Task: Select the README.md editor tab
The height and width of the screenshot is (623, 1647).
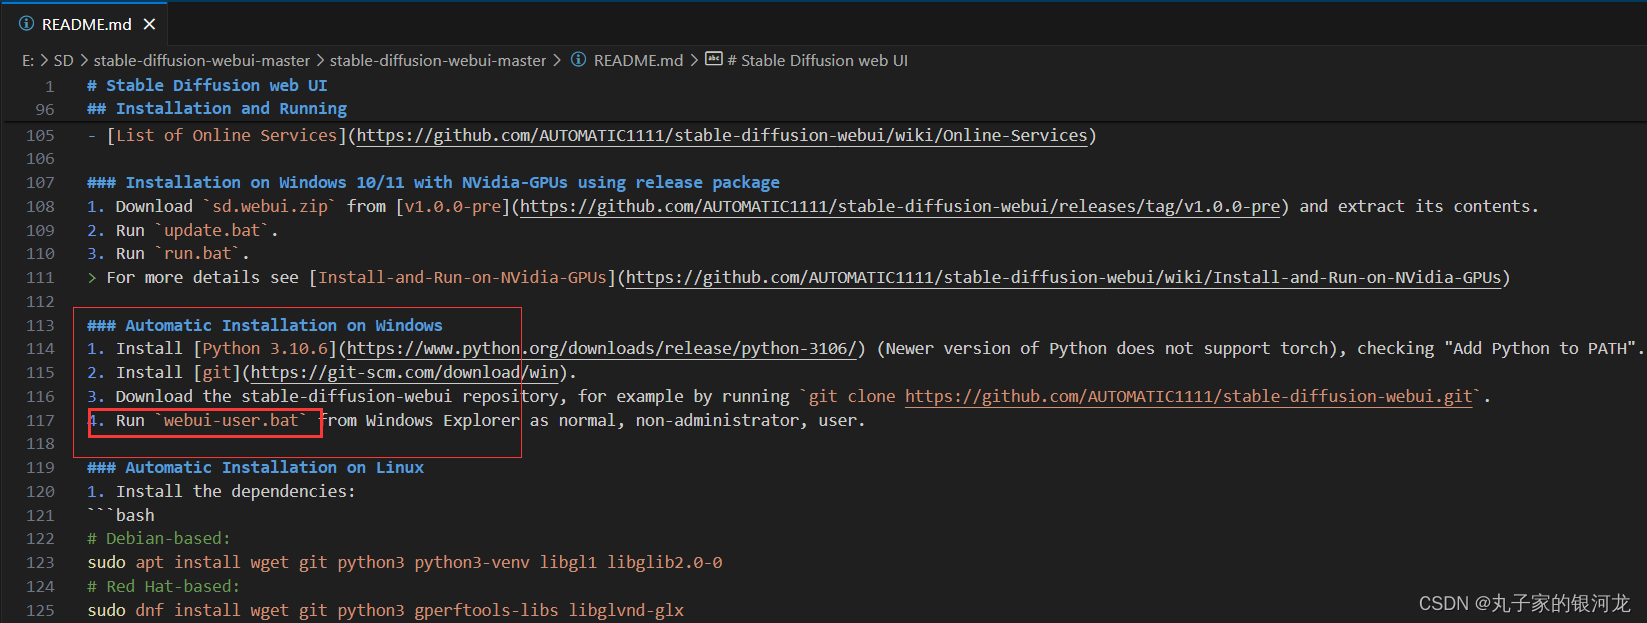Action: (84, 24)
